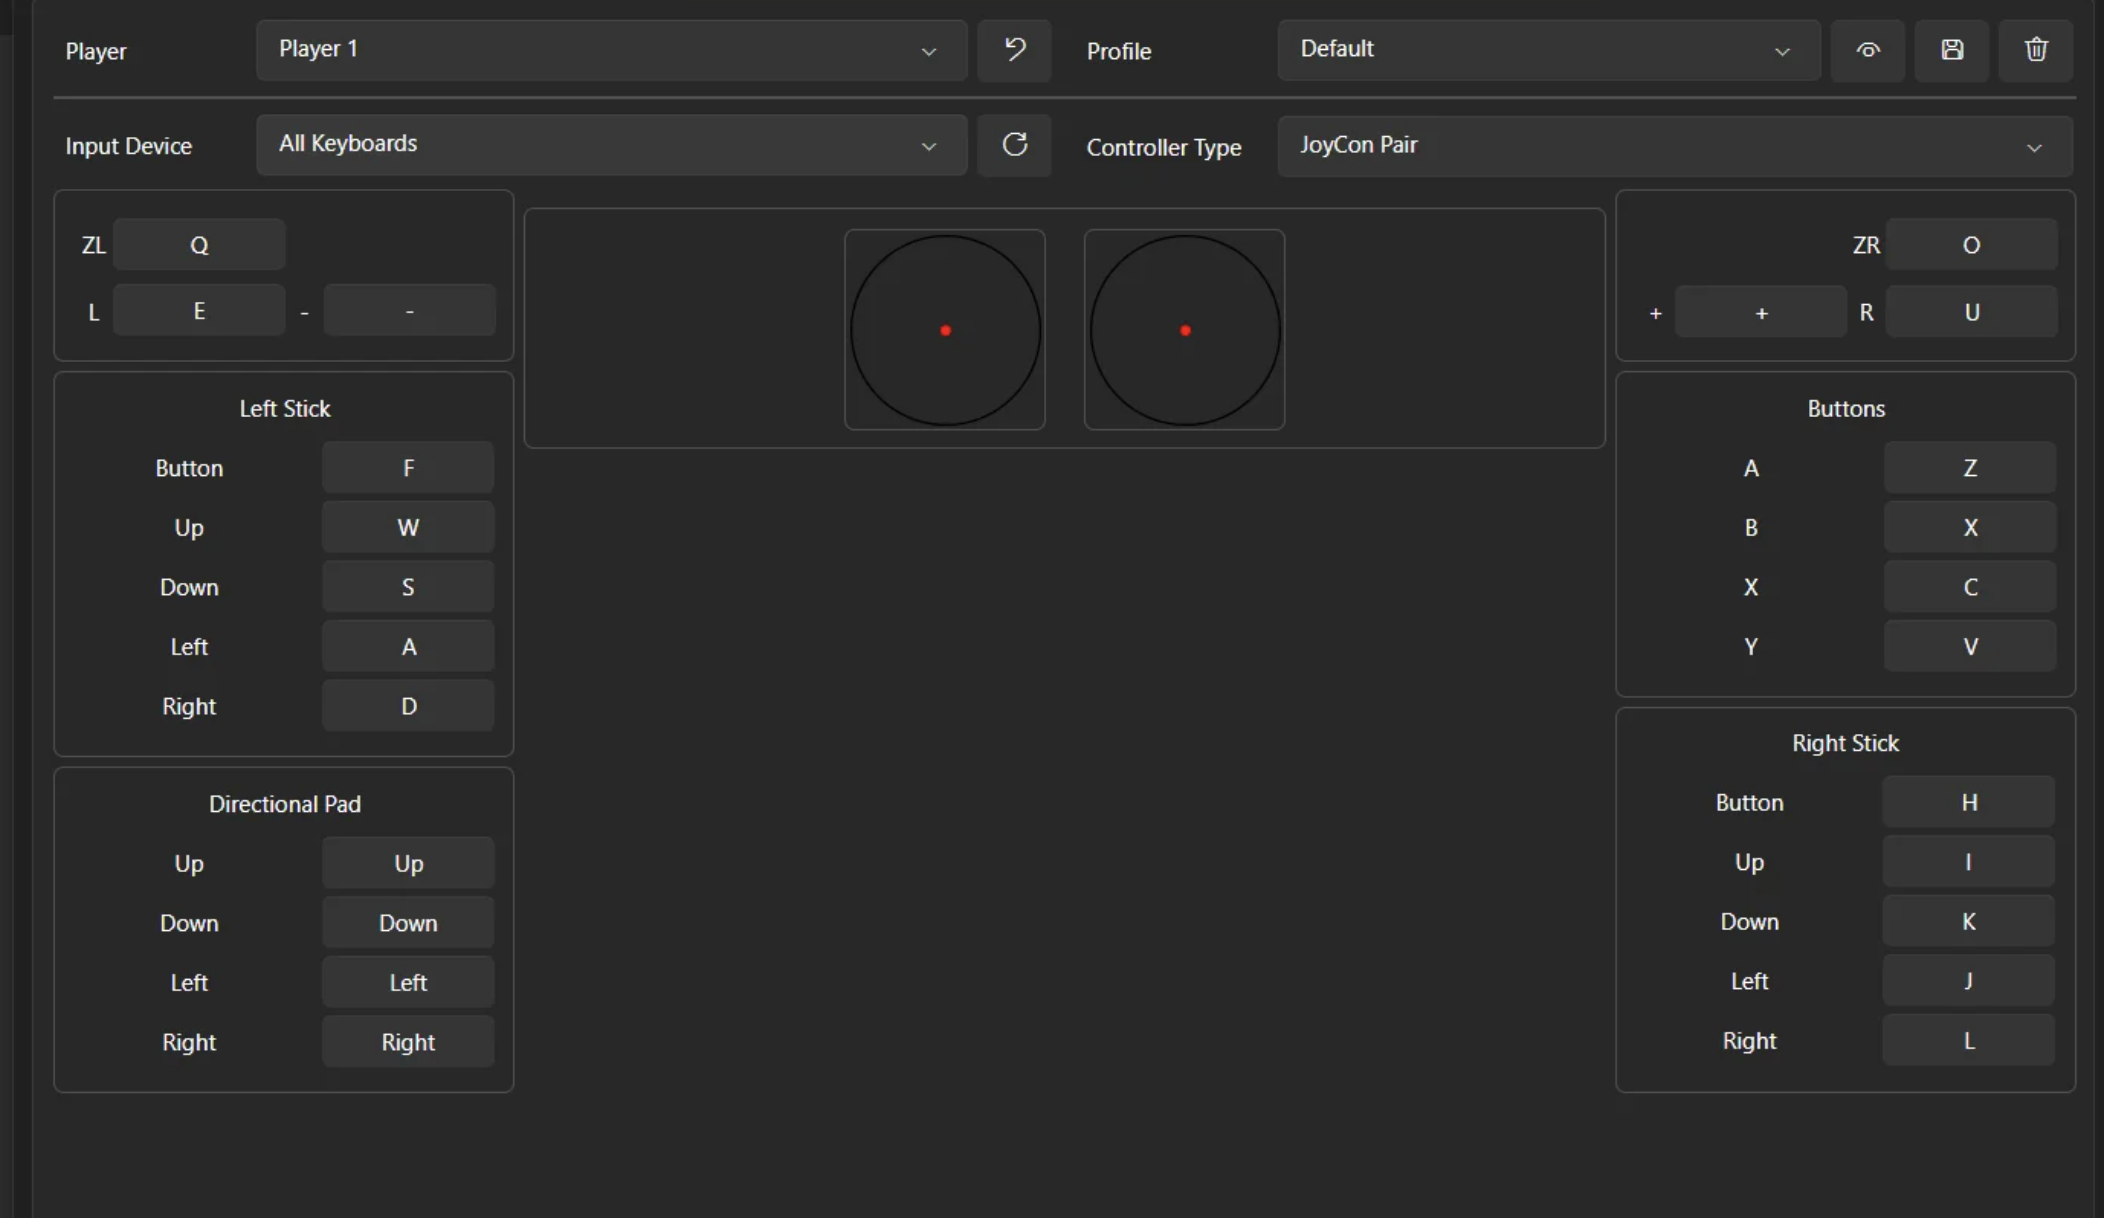Change Directional Pad Down binding

pyautogui.click(x=408, y=922)
